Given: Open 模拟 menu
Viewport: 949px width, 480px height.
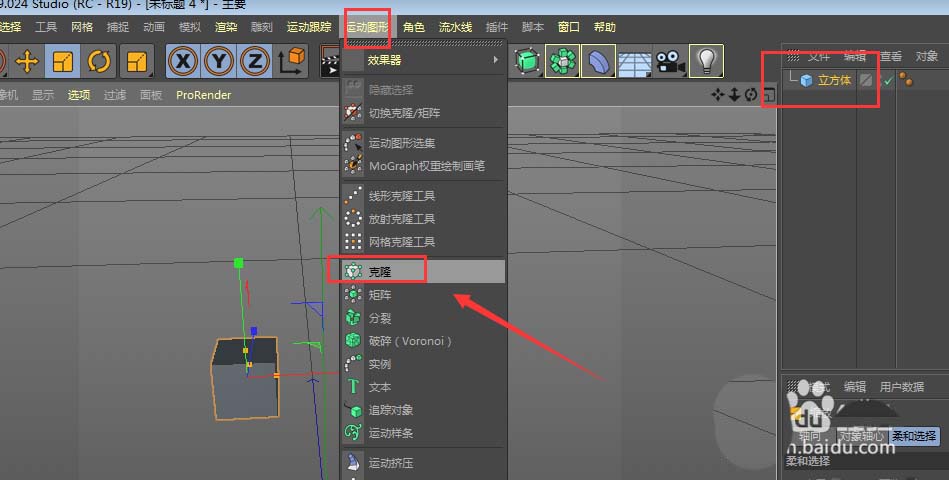Looking at the screenshot, I should [190, 27].
